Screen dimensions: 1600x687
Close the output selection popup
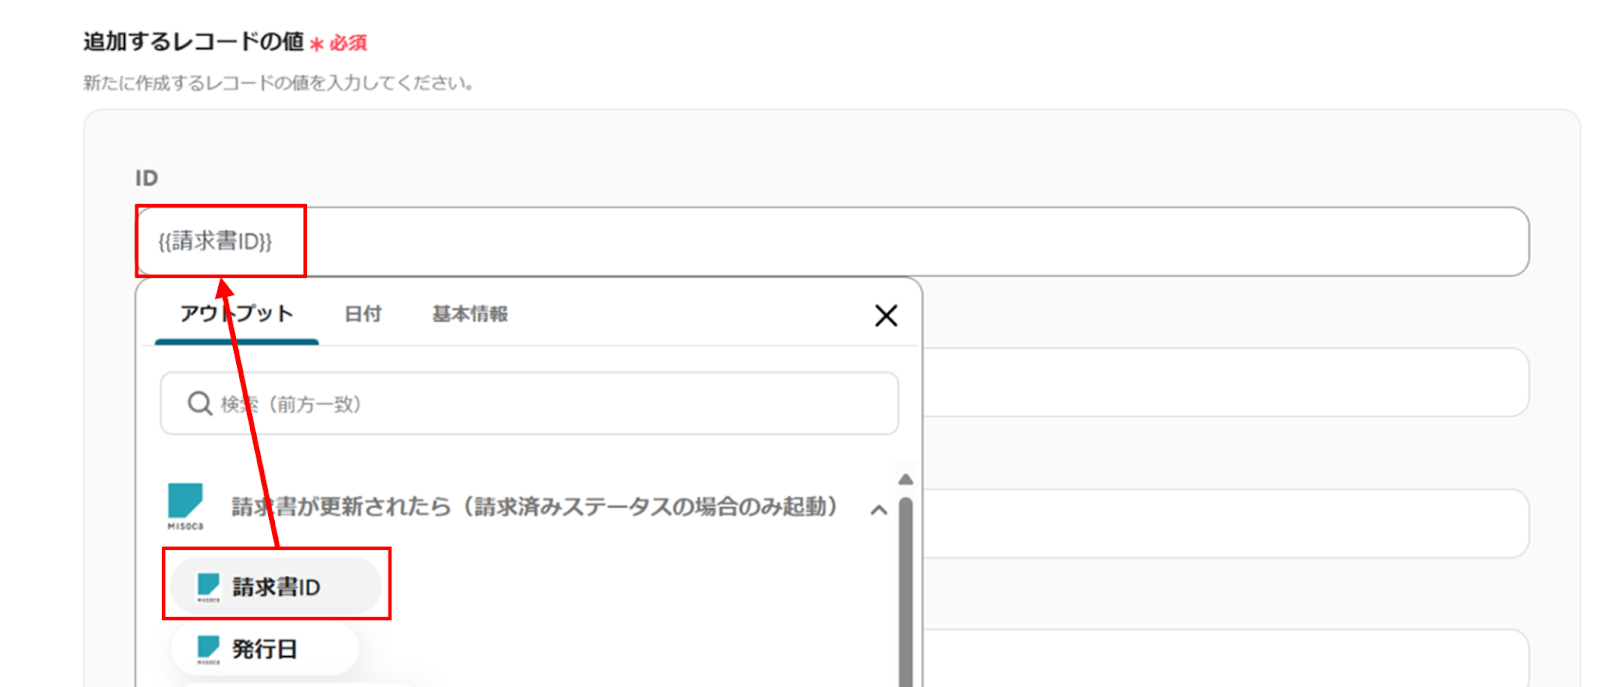click(886, 316)
